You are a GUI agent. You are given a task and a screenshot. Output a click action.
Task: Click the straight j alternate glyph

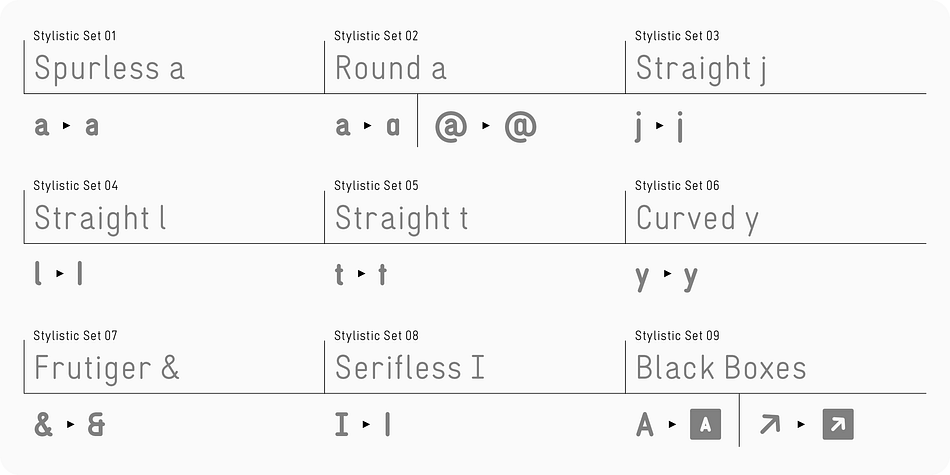tap(680, 127)
